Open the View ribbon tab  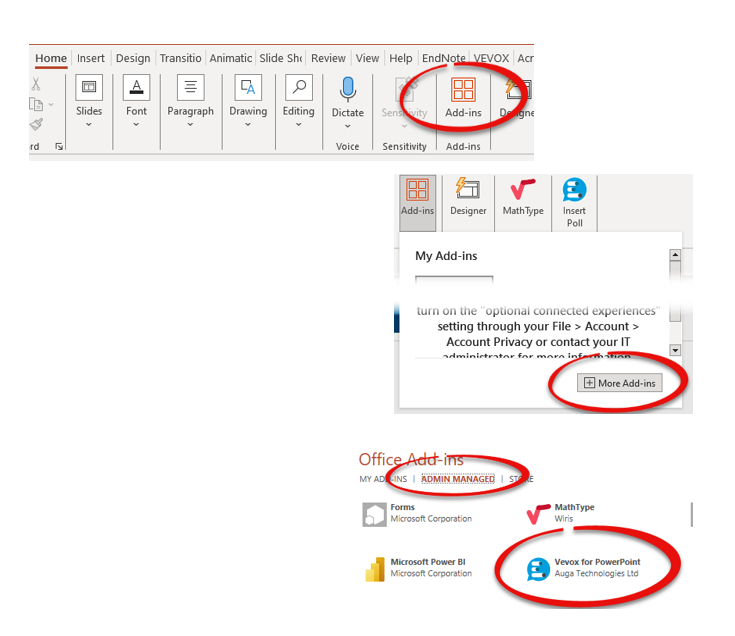click(x=367, y=58)
